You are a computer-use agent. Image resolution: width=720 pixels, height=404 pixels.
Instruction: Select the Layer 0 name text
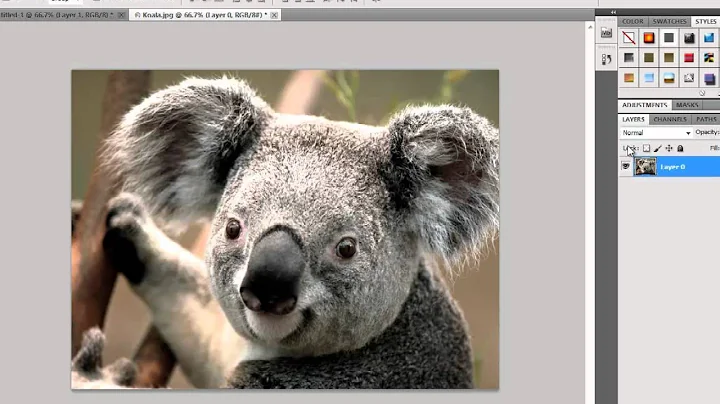pos(673,167)
